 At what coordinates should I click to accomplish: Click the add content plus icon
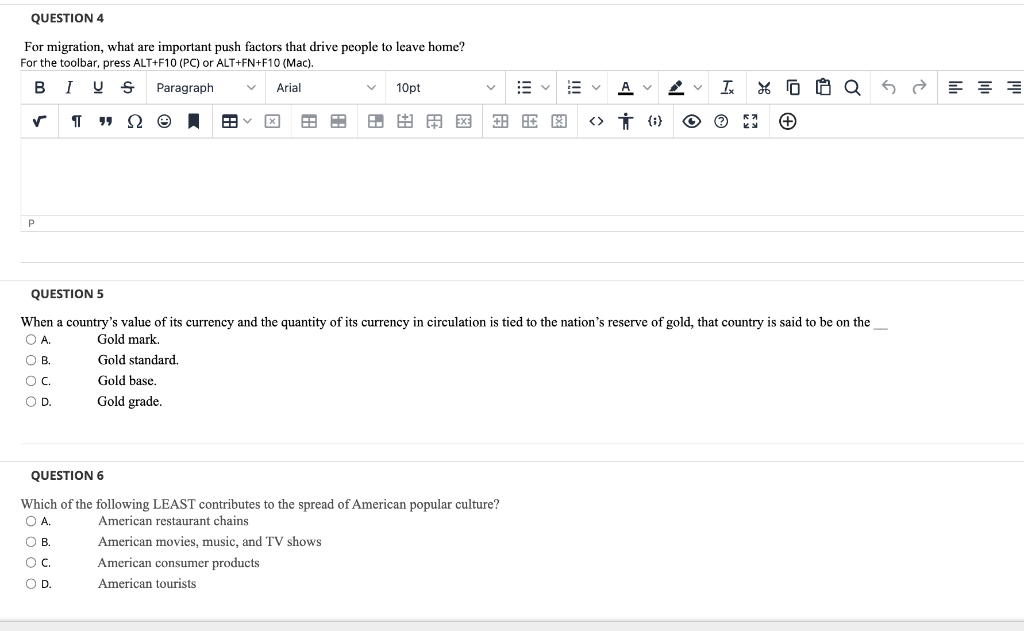(x=788, y=121)
